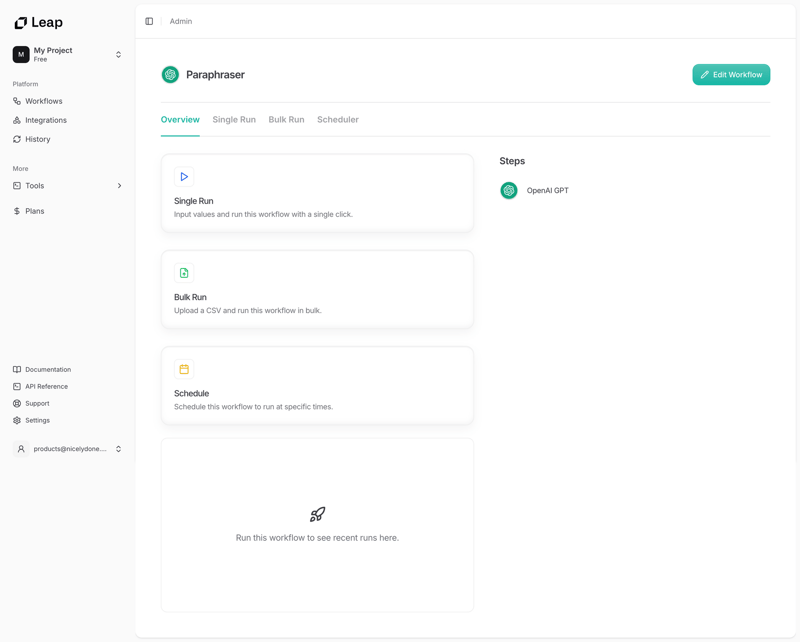Open Integrations from the sidebar icon
This screenshot has width=800, height=642.
pyautogui.click(x=16, y=120)
